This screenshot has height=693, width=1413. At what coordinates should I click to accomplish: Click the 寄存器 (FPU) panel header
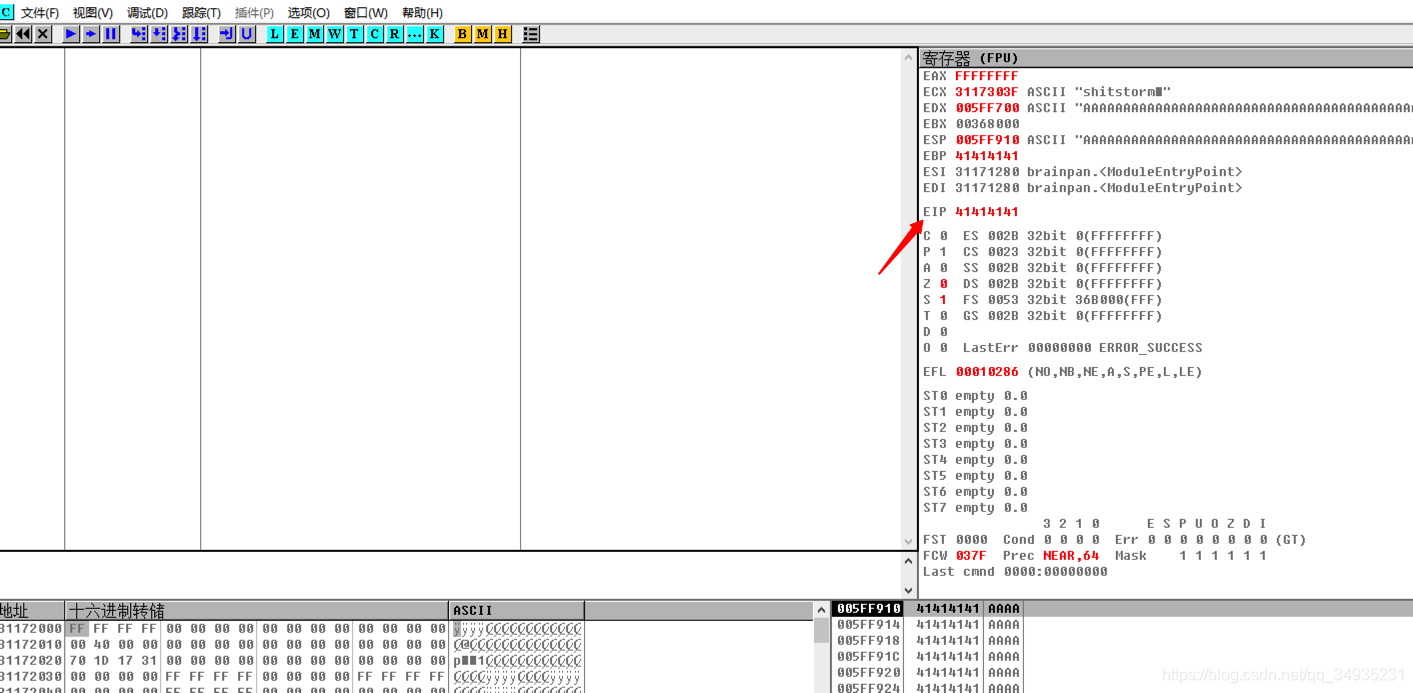[1166, 58]
